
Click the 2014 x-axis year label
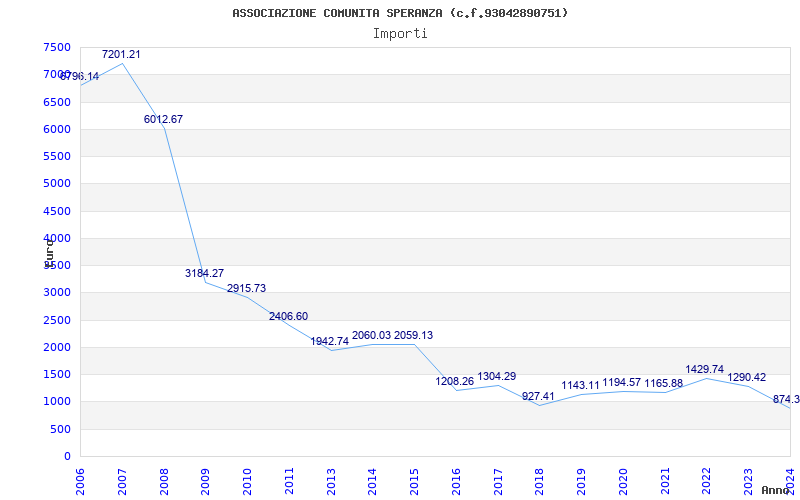pyautogui.click(x=373, y=482)
